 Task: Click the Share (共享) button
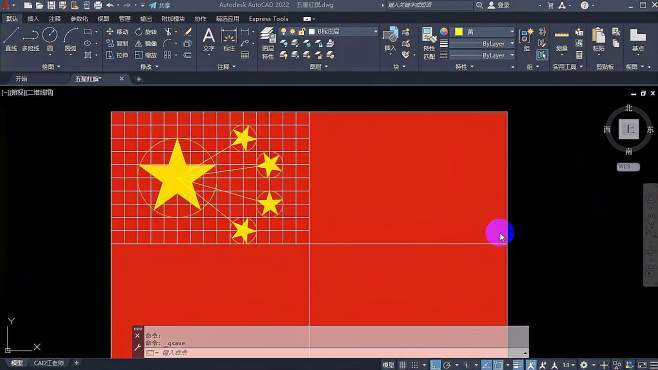tap(159, 5)
